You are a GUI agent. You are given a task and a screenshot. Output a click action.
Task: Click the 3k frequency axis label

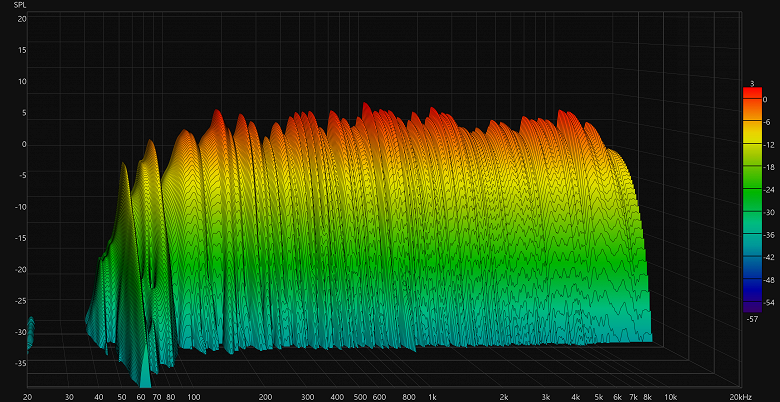(x=546, y=397)
